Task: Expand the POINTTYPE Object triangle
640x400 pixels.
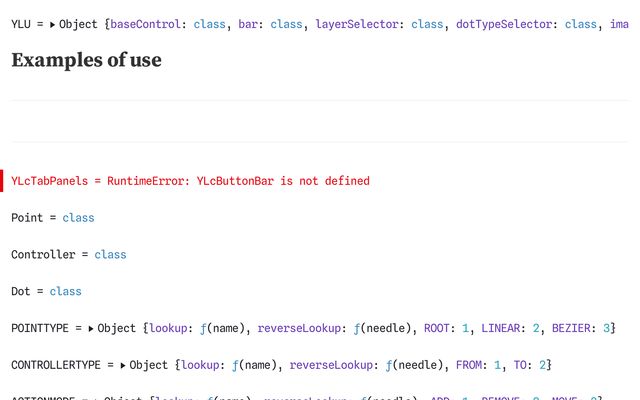Action: click(x=91, y=329)
